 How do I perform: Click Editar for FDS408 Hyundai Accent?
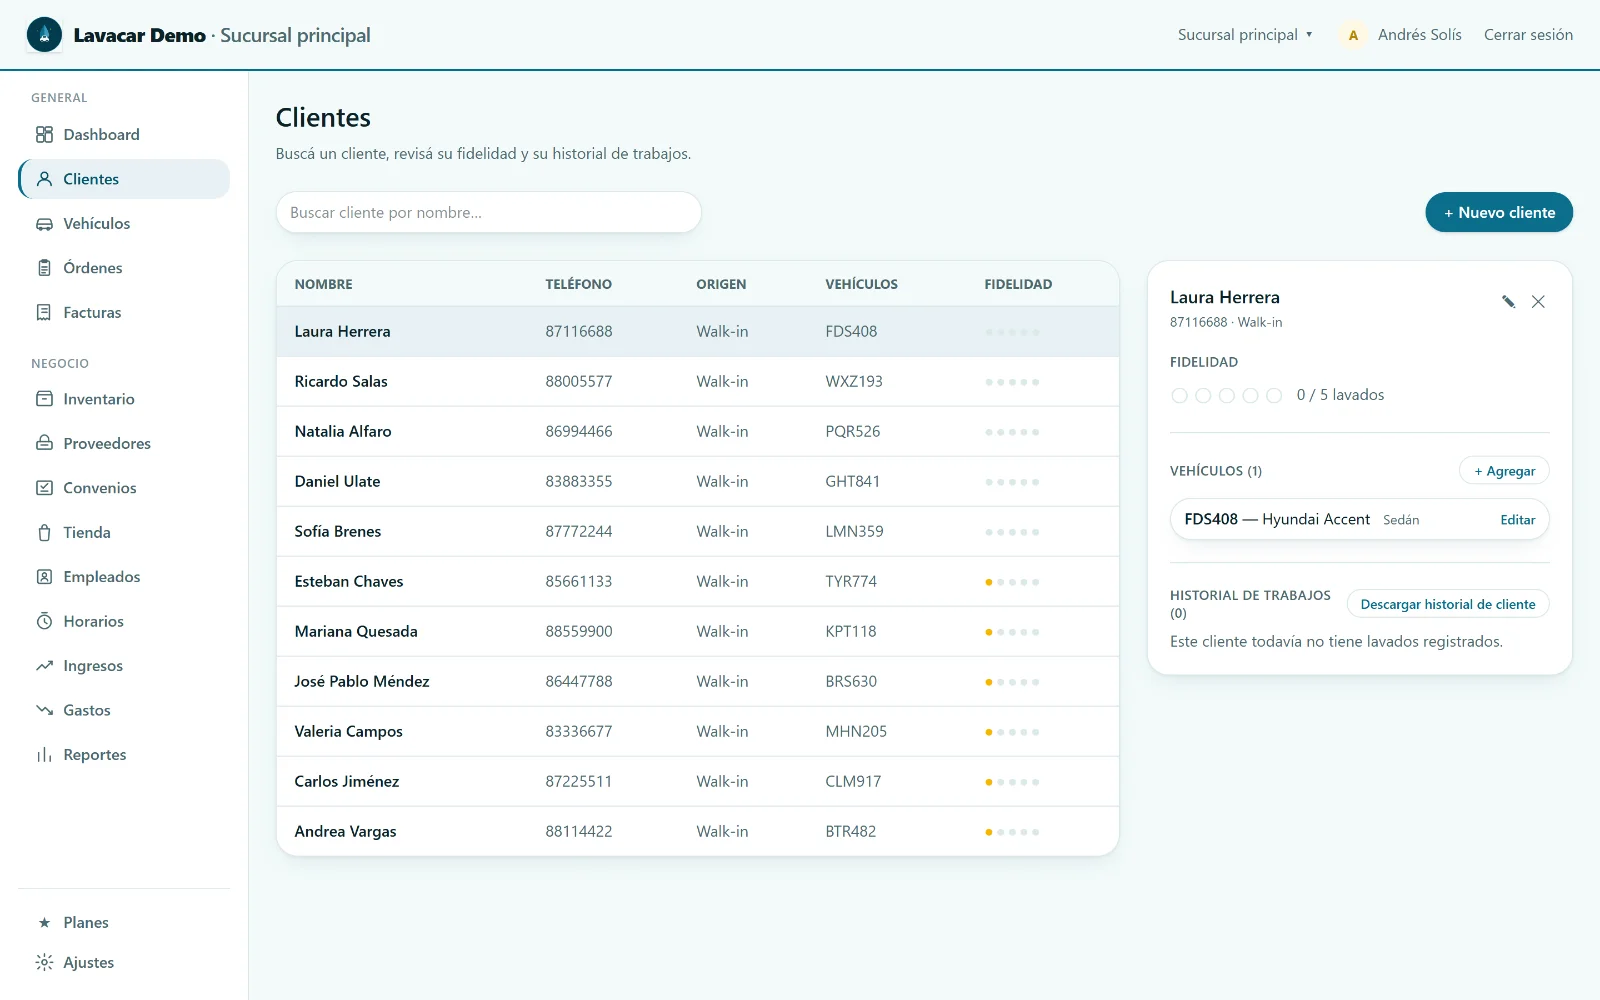pyautogui.click(x=1517, y=520)
